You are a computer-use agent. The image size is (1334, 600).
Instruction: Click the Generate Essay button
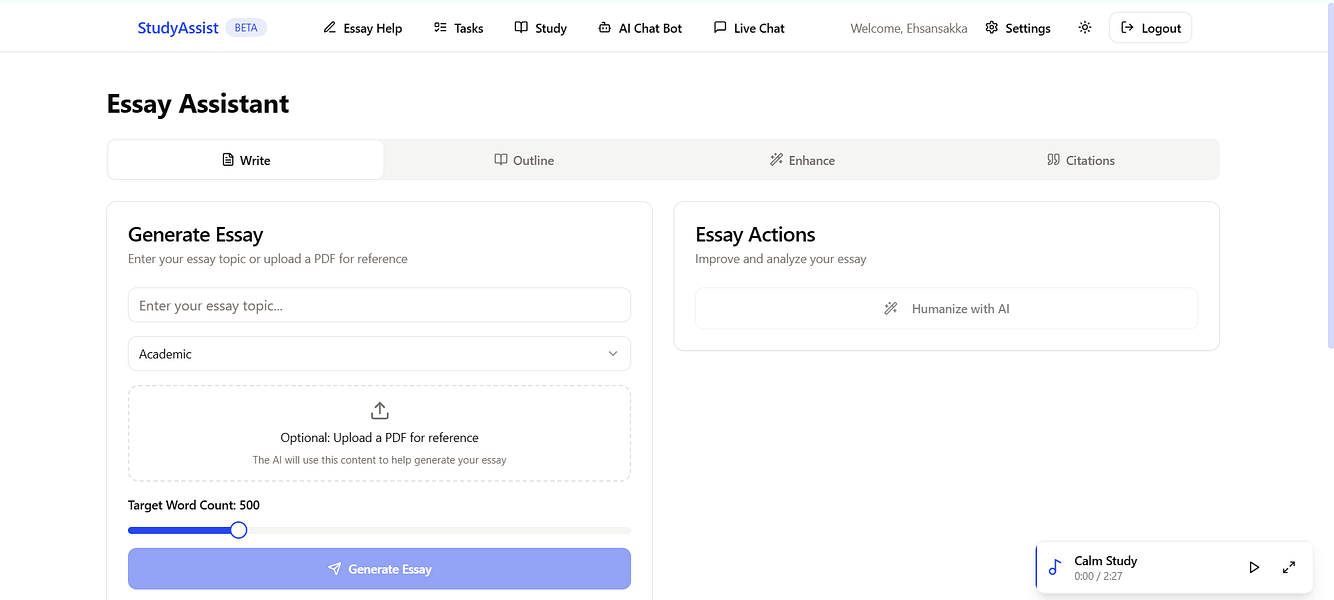coord(379,569)
